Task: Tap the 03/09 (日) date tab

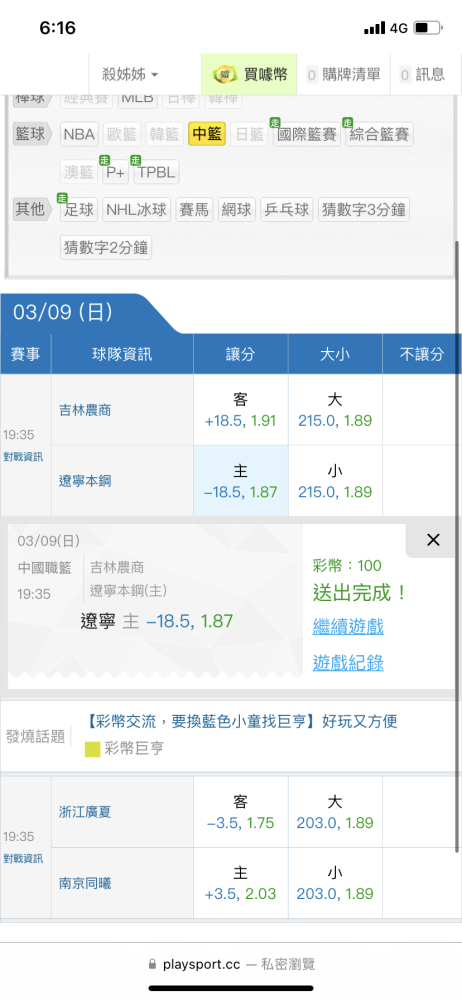Action: coord(63,312)
